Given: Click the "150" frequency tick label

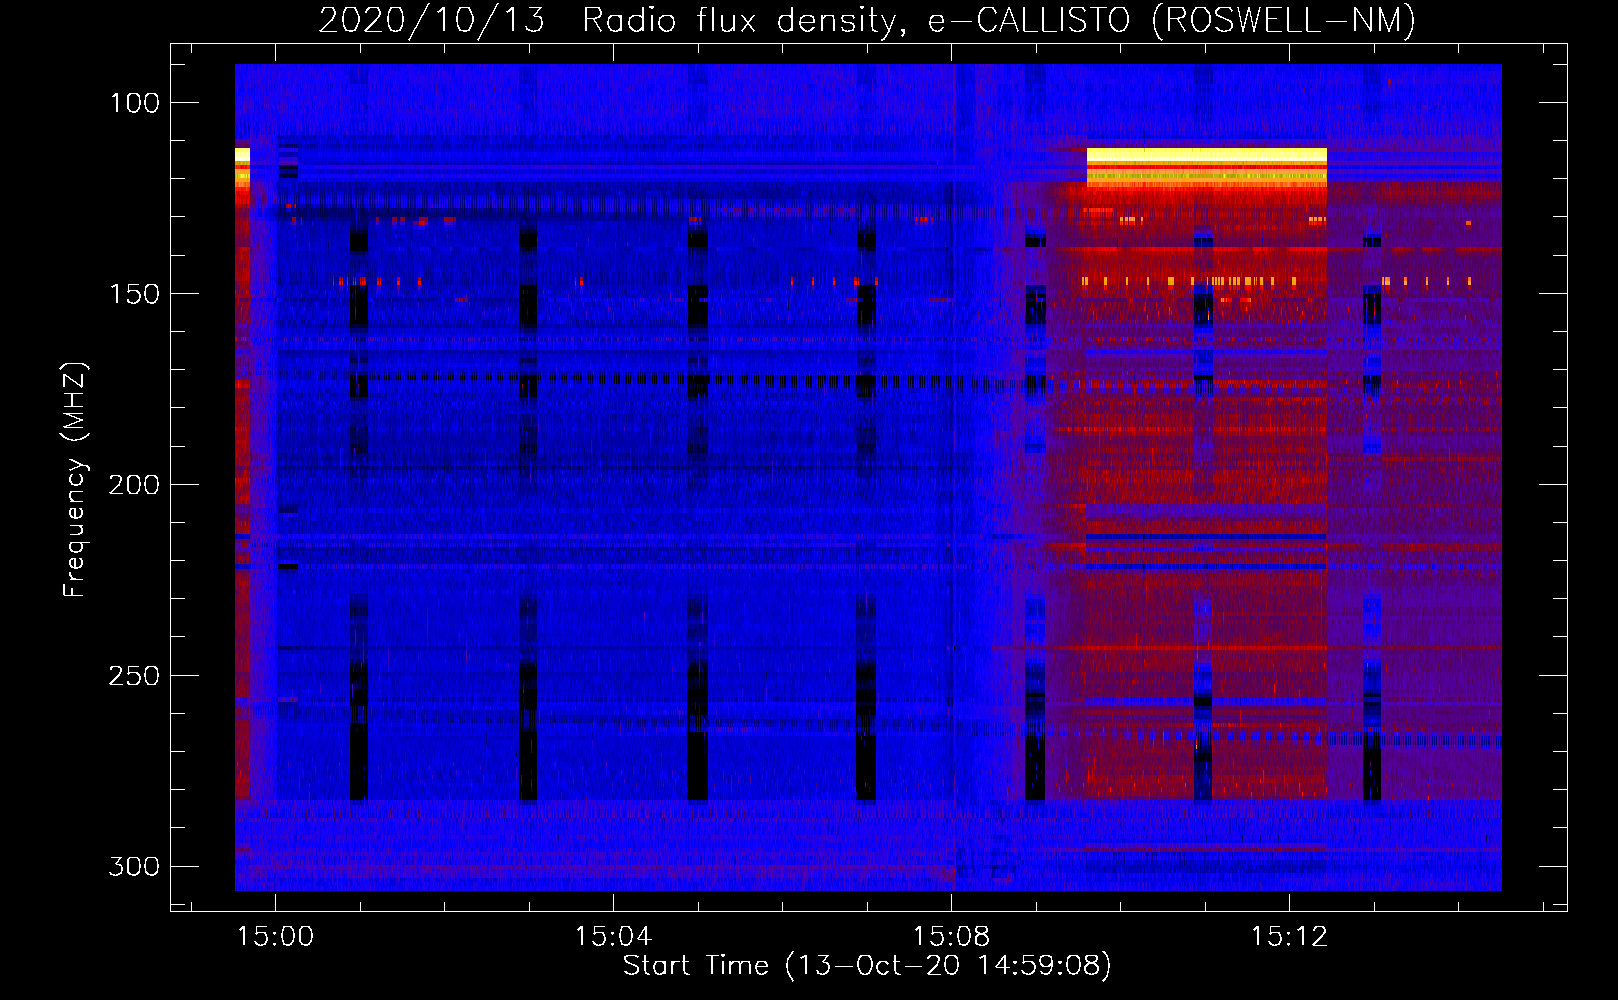Looking at the screenshot, I should click(133, 294).
